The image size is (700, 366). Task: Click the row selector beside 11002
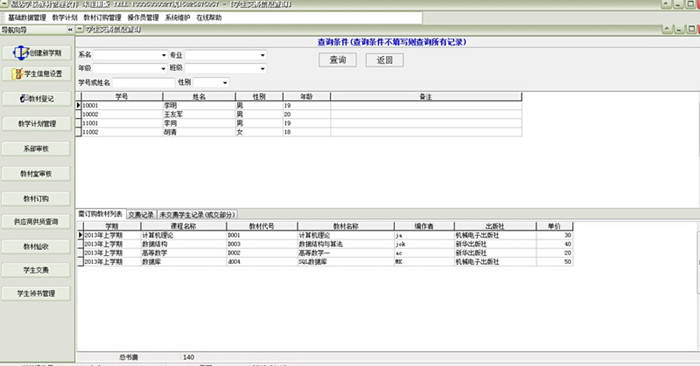point(79,132)
